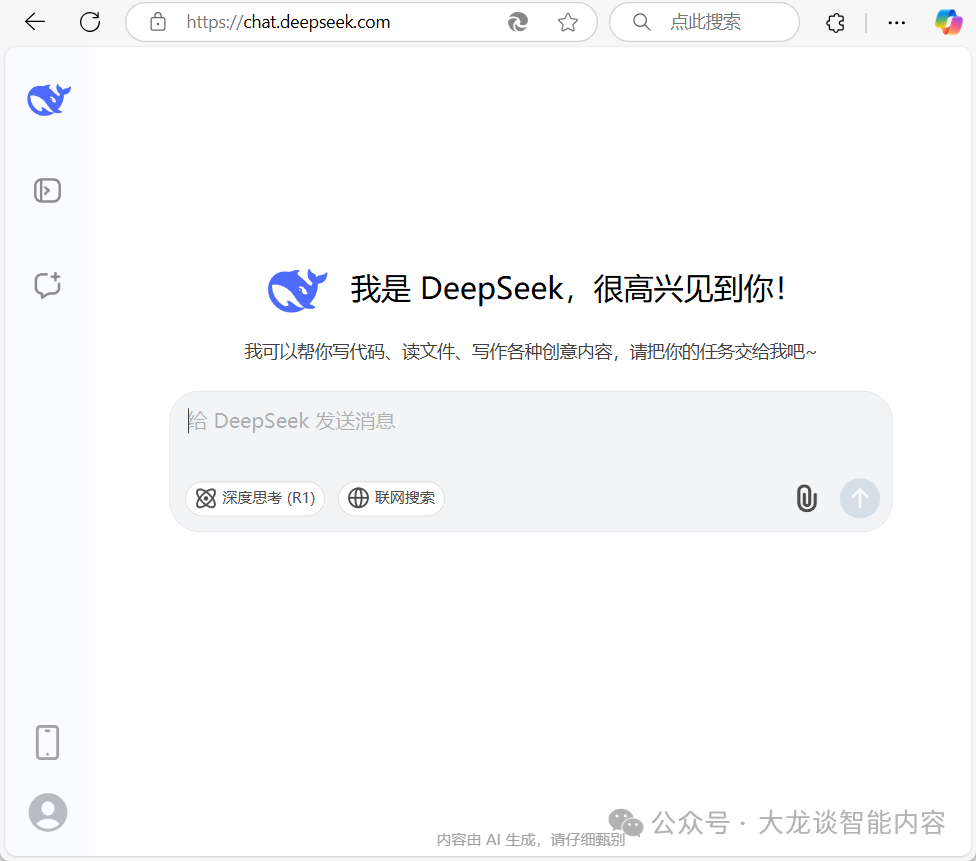Click the 我是 DeepSeek greeting heading

[567, 289]
